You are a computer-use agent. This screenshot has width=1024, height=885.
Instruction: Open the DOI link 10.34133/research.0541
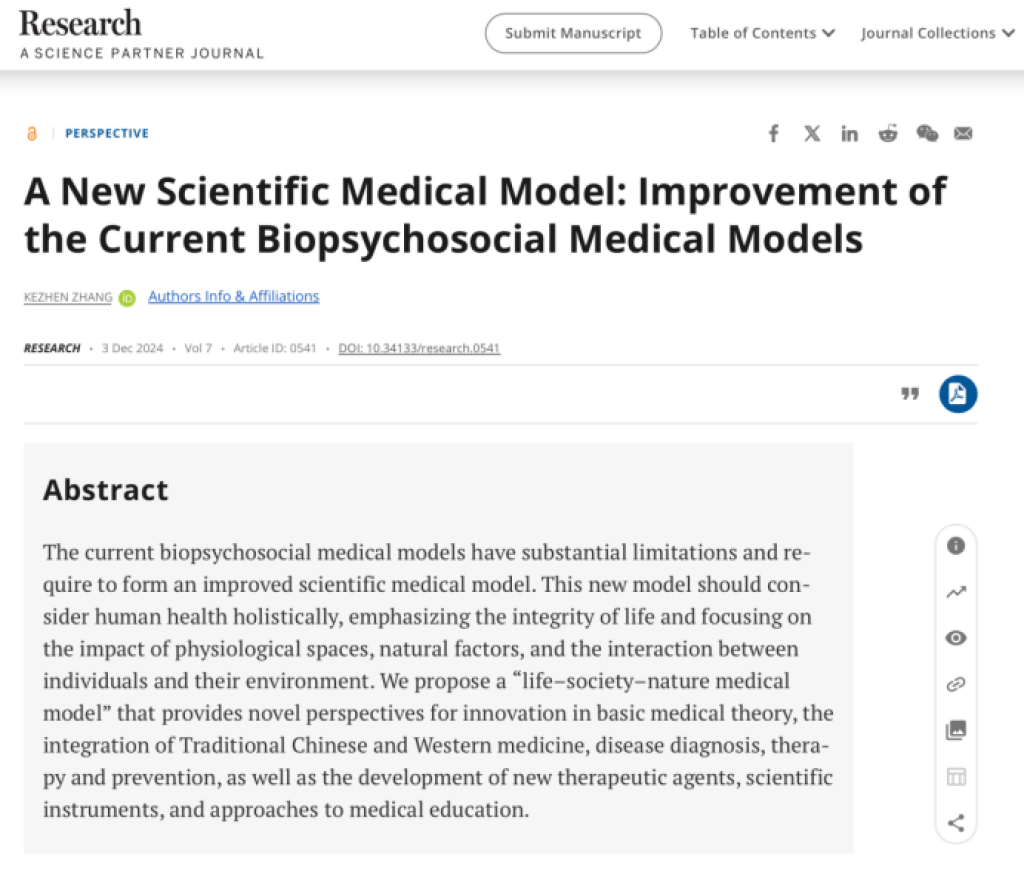coord(419,348)
